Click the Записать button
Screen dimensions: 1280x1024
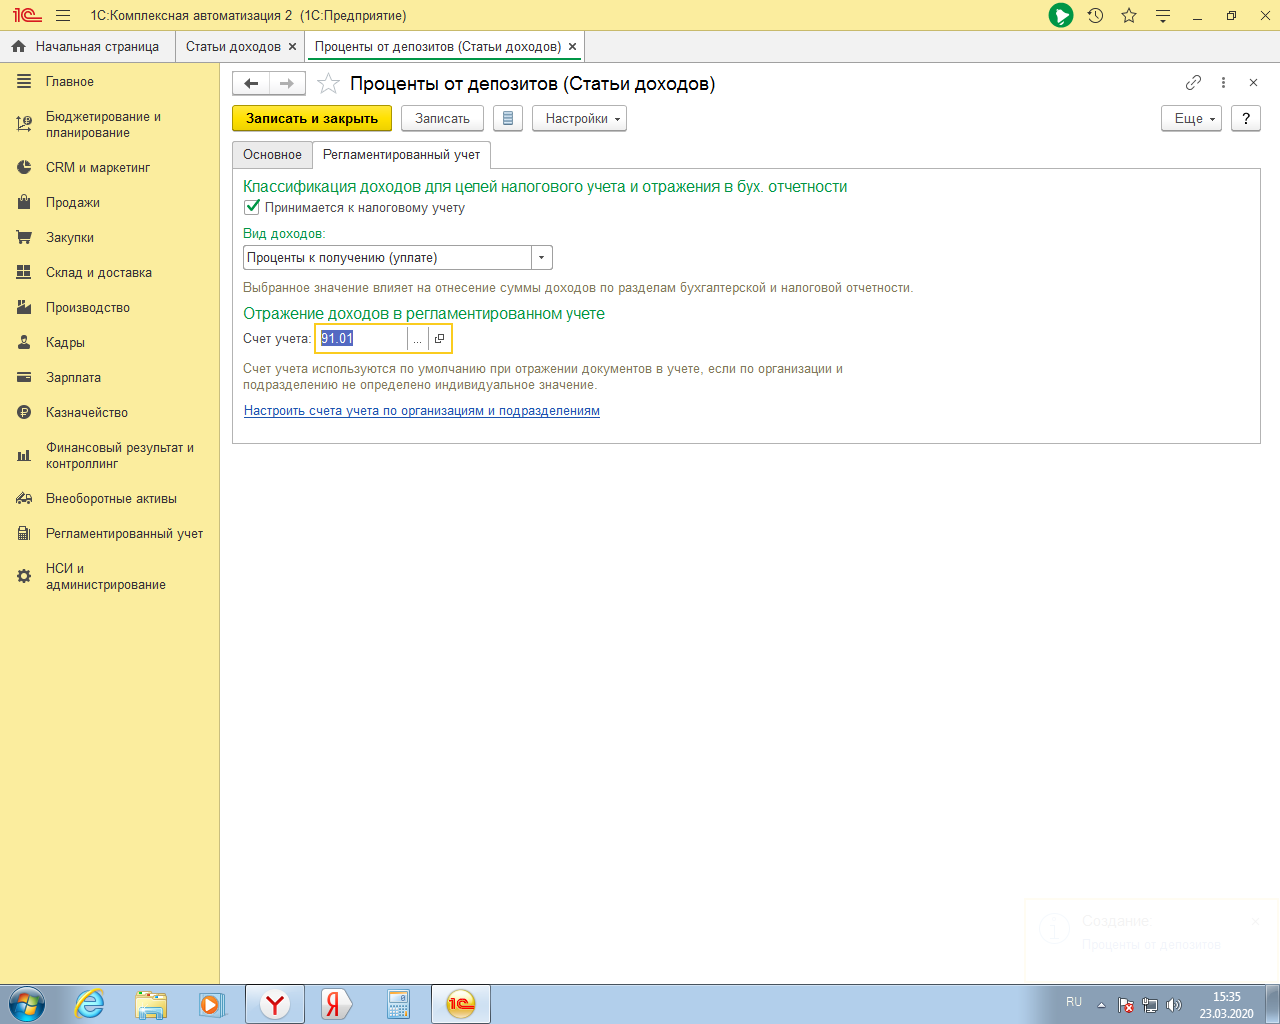442,118
